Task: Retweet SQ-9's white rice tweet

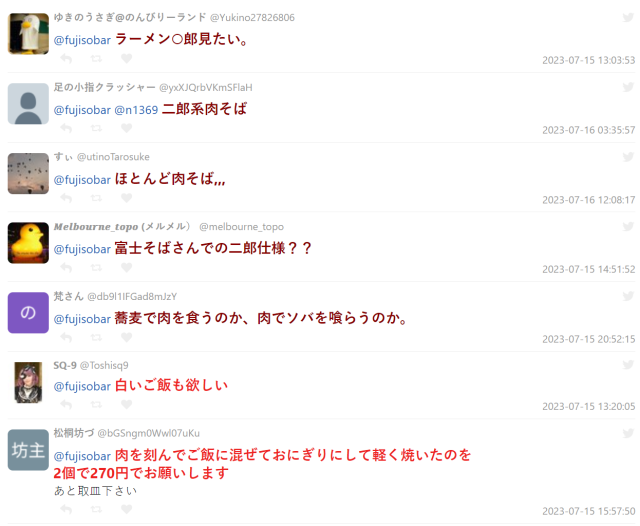Action: pos(96,404)
